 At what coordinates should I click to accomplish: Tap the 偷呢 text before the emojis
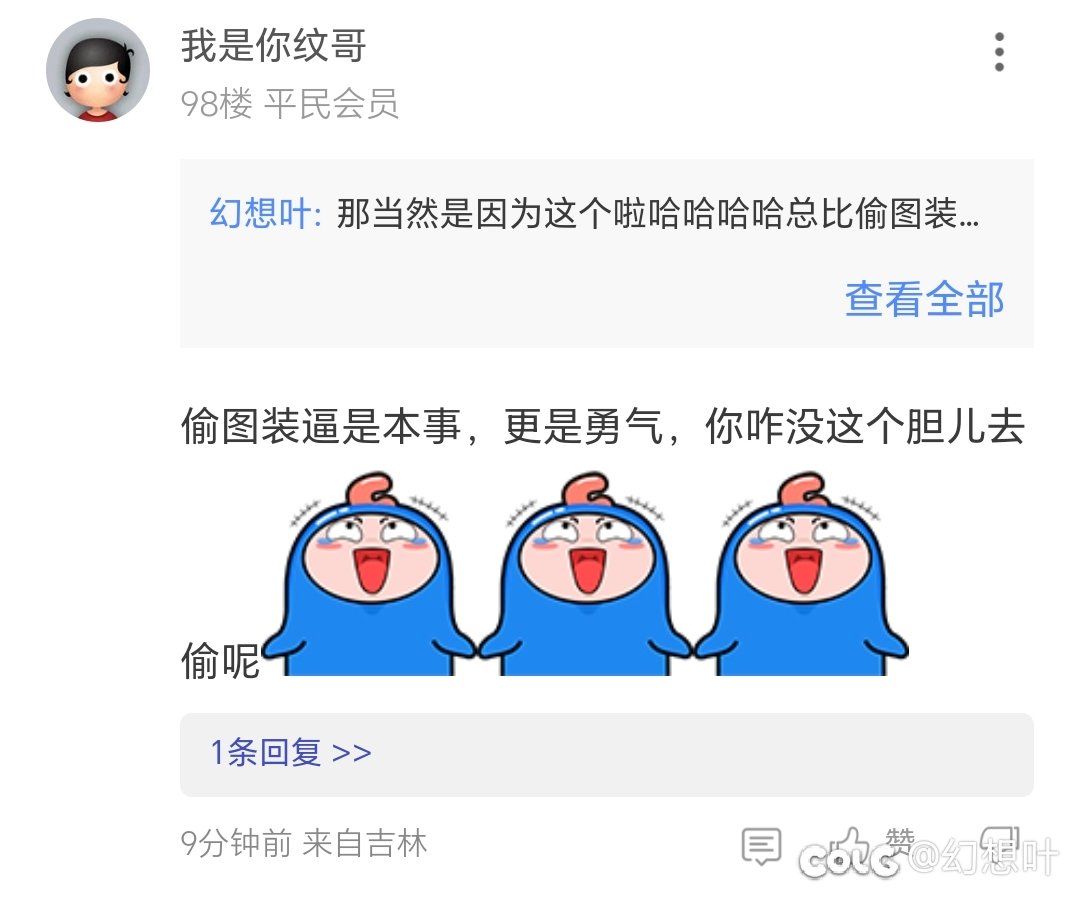(220, 661)
